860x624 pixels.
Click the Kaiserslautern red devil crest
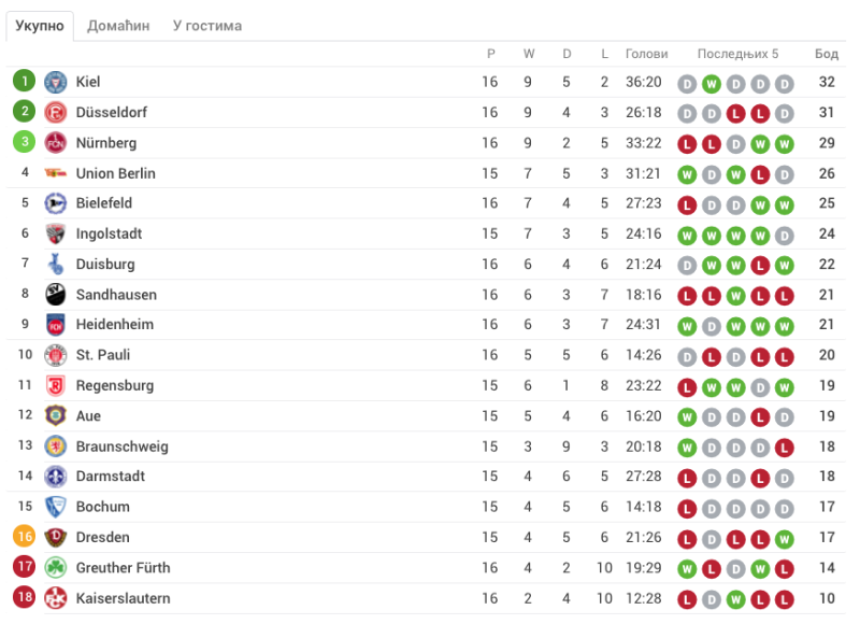point(55,598)
